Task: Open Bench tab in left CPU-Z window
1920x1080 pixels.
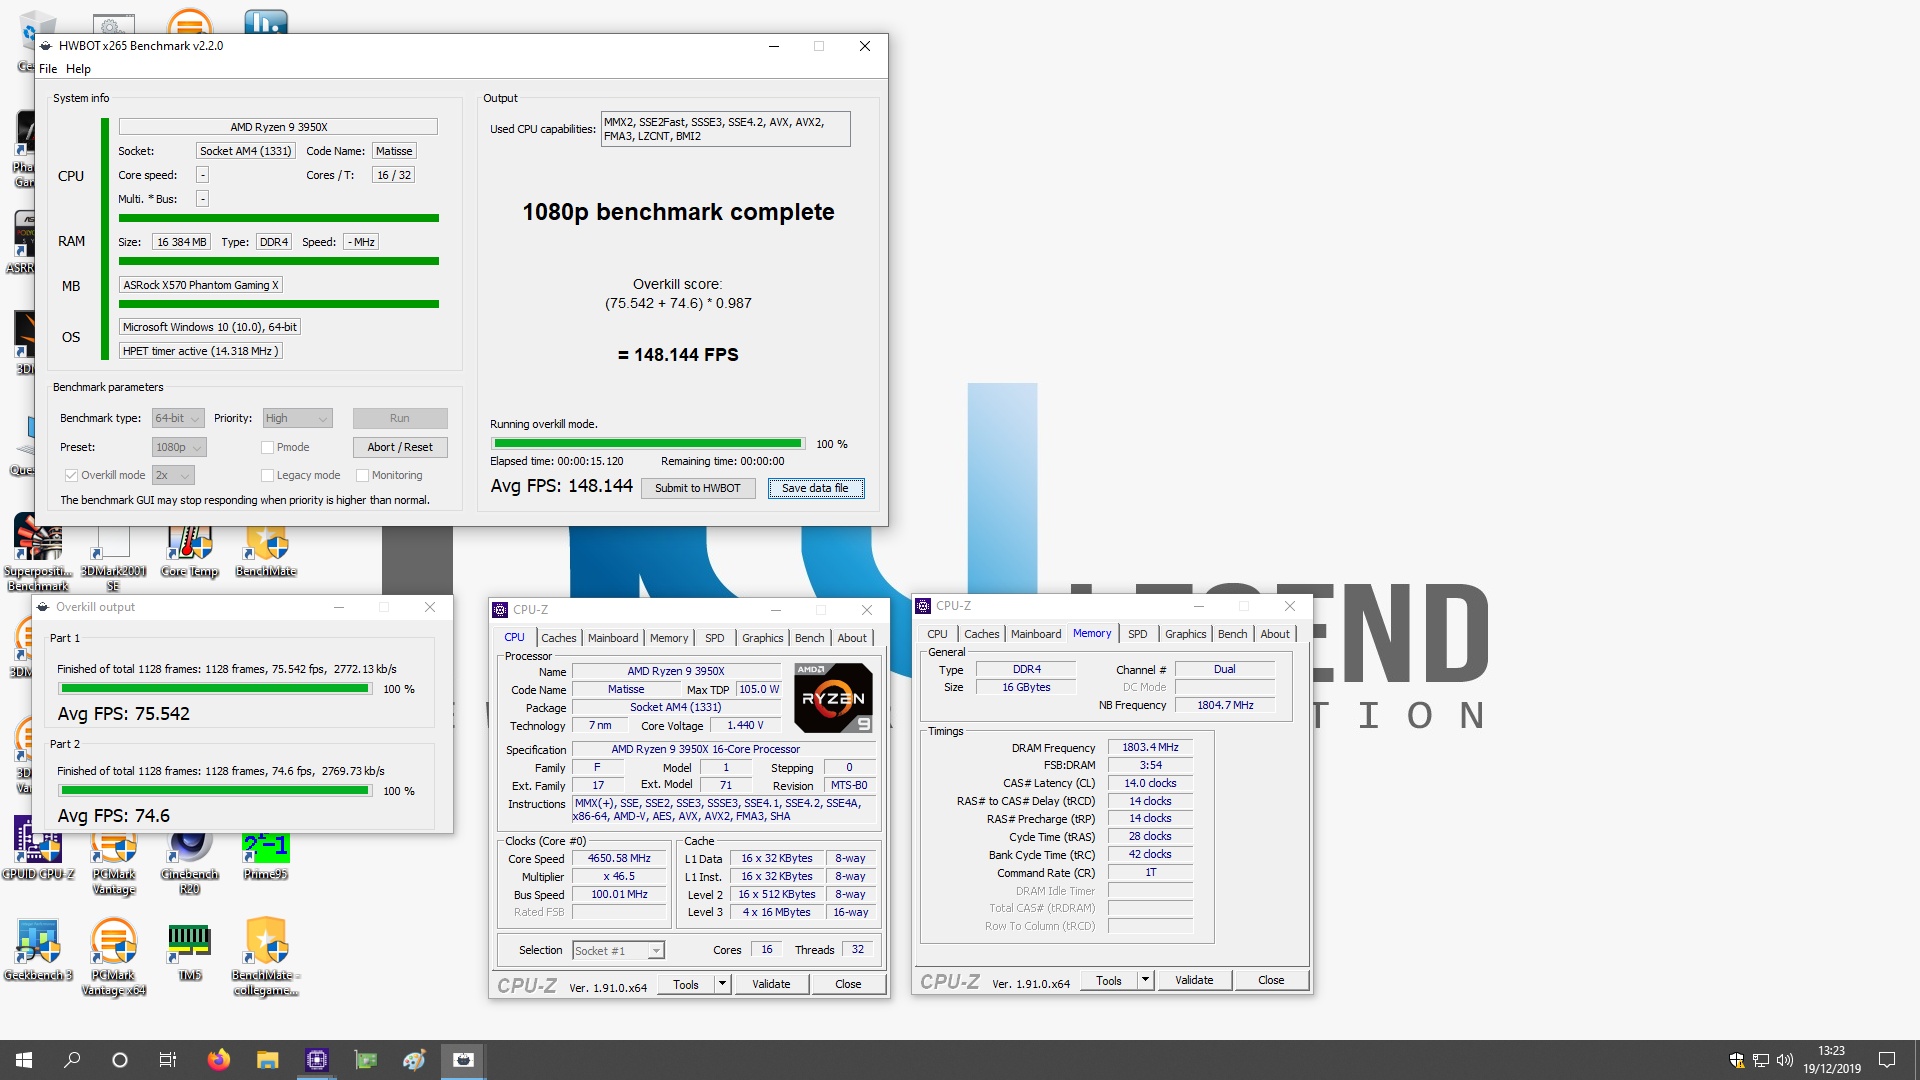Action: tap(809, 638)
